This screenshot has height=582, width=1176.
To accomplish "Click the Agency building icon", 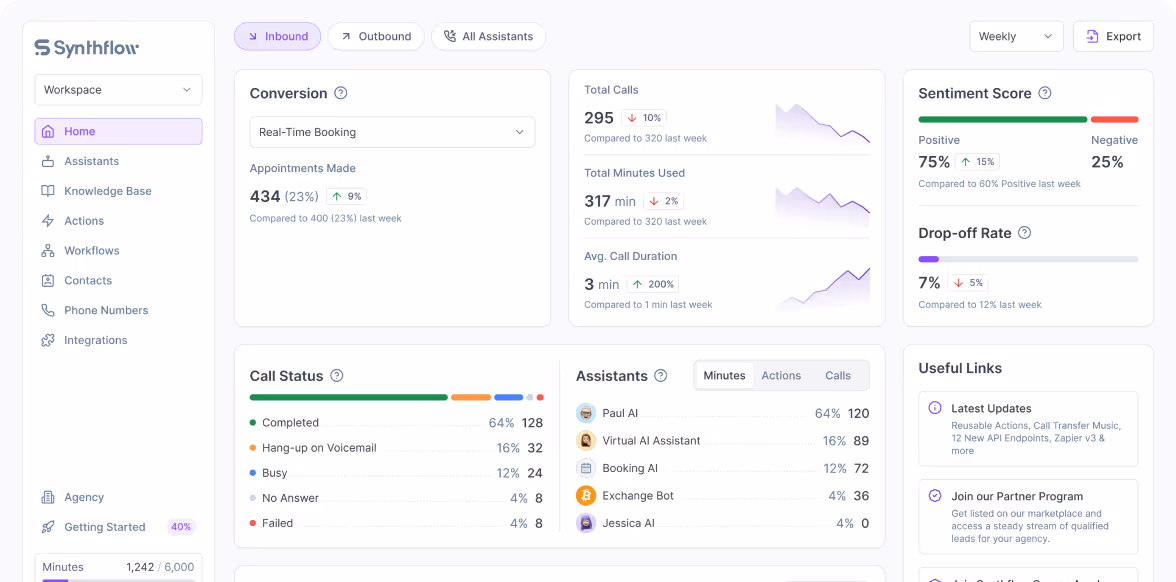I will coord(48,497).
